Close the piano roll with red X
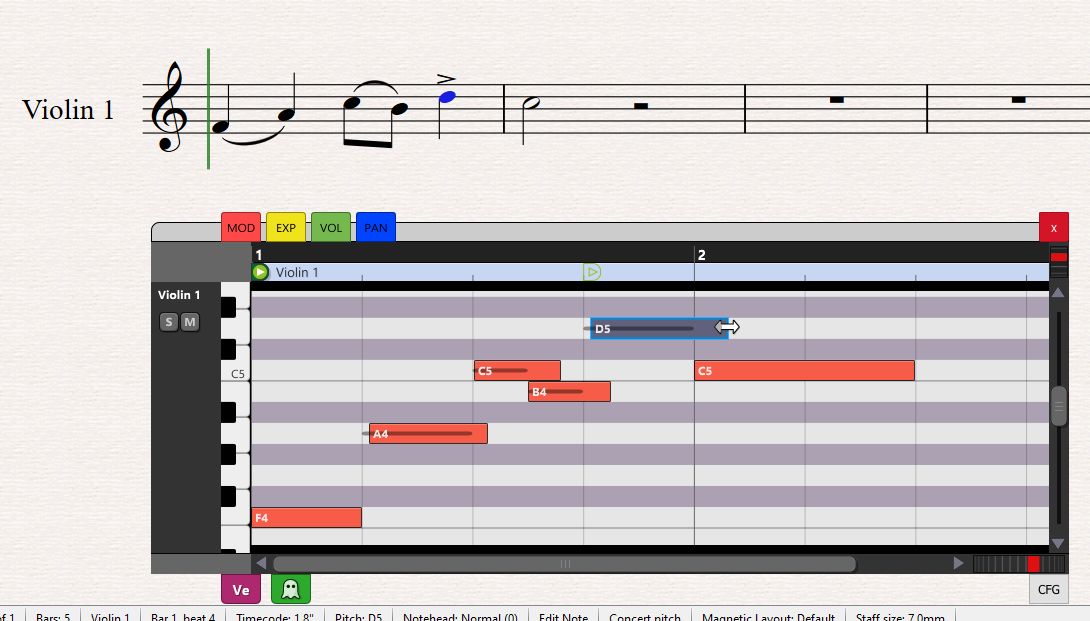The image size is (1090, 621). tap(1053, 228)
